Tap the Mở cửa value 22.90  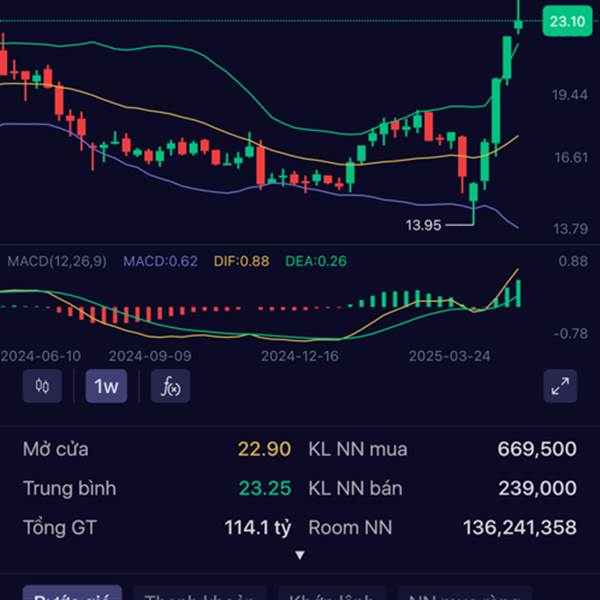click(264, 449)
